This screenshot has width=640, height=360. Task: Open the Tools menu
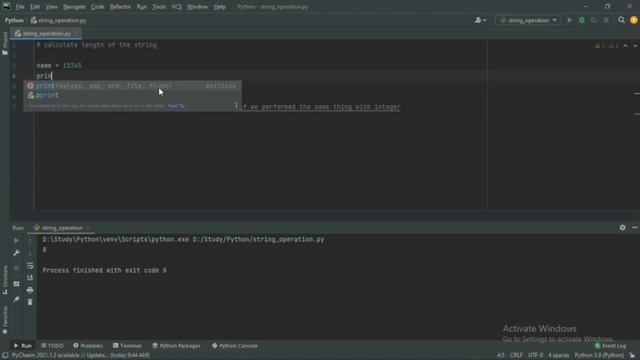pyautogui.click(x=159, y=7)
